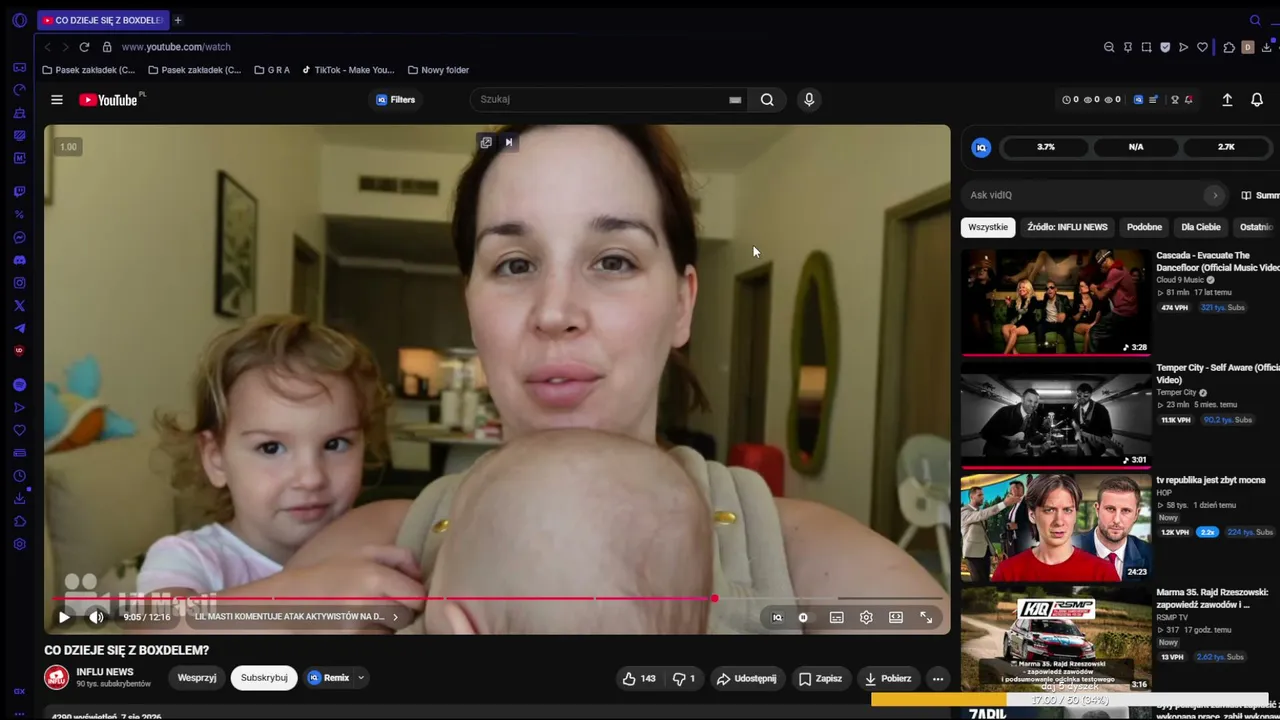Open the INFLU NEWS channel avatar

click(56, 677)
